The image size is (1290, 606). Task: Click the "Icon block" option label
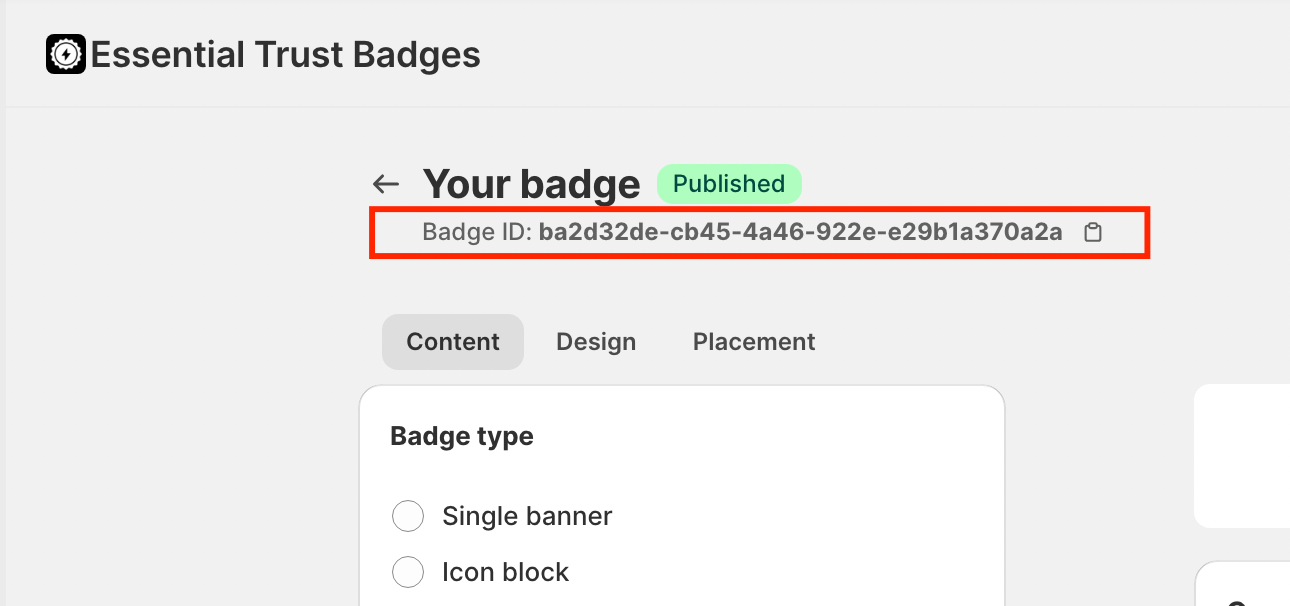(505, 573)
